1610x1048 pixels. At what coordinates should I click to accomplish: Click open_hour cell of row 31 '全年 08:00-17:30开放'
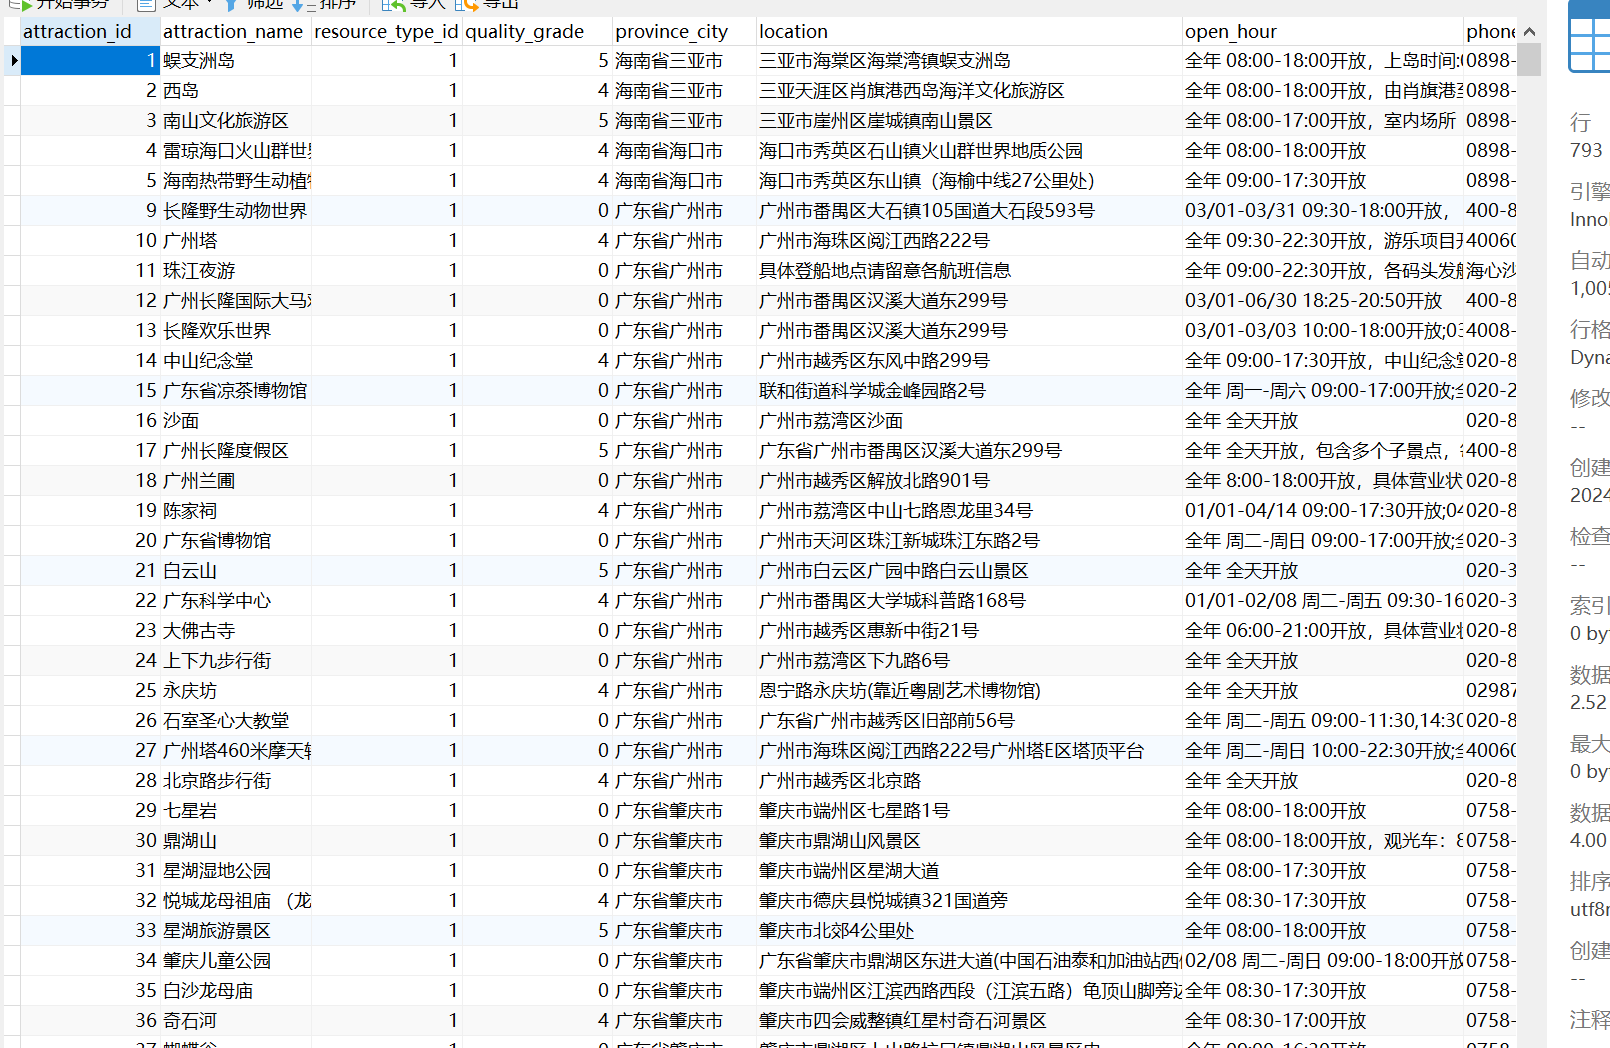tap(1322, 871)
